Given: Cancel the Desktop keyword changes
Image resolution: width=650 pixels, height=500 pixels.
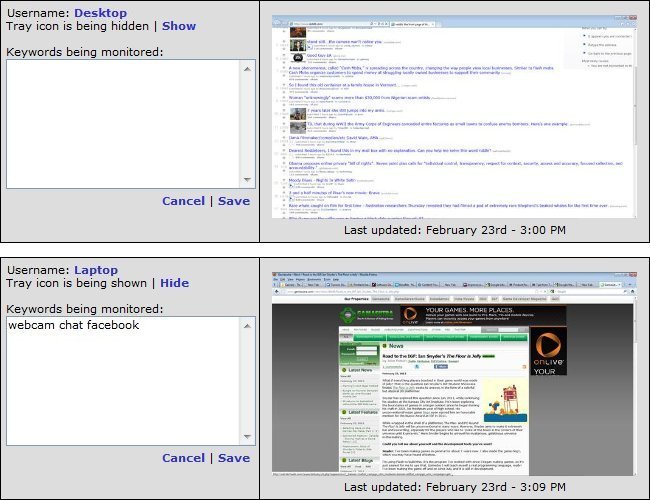Looking at the screenshot, I should tap(183, 201).
